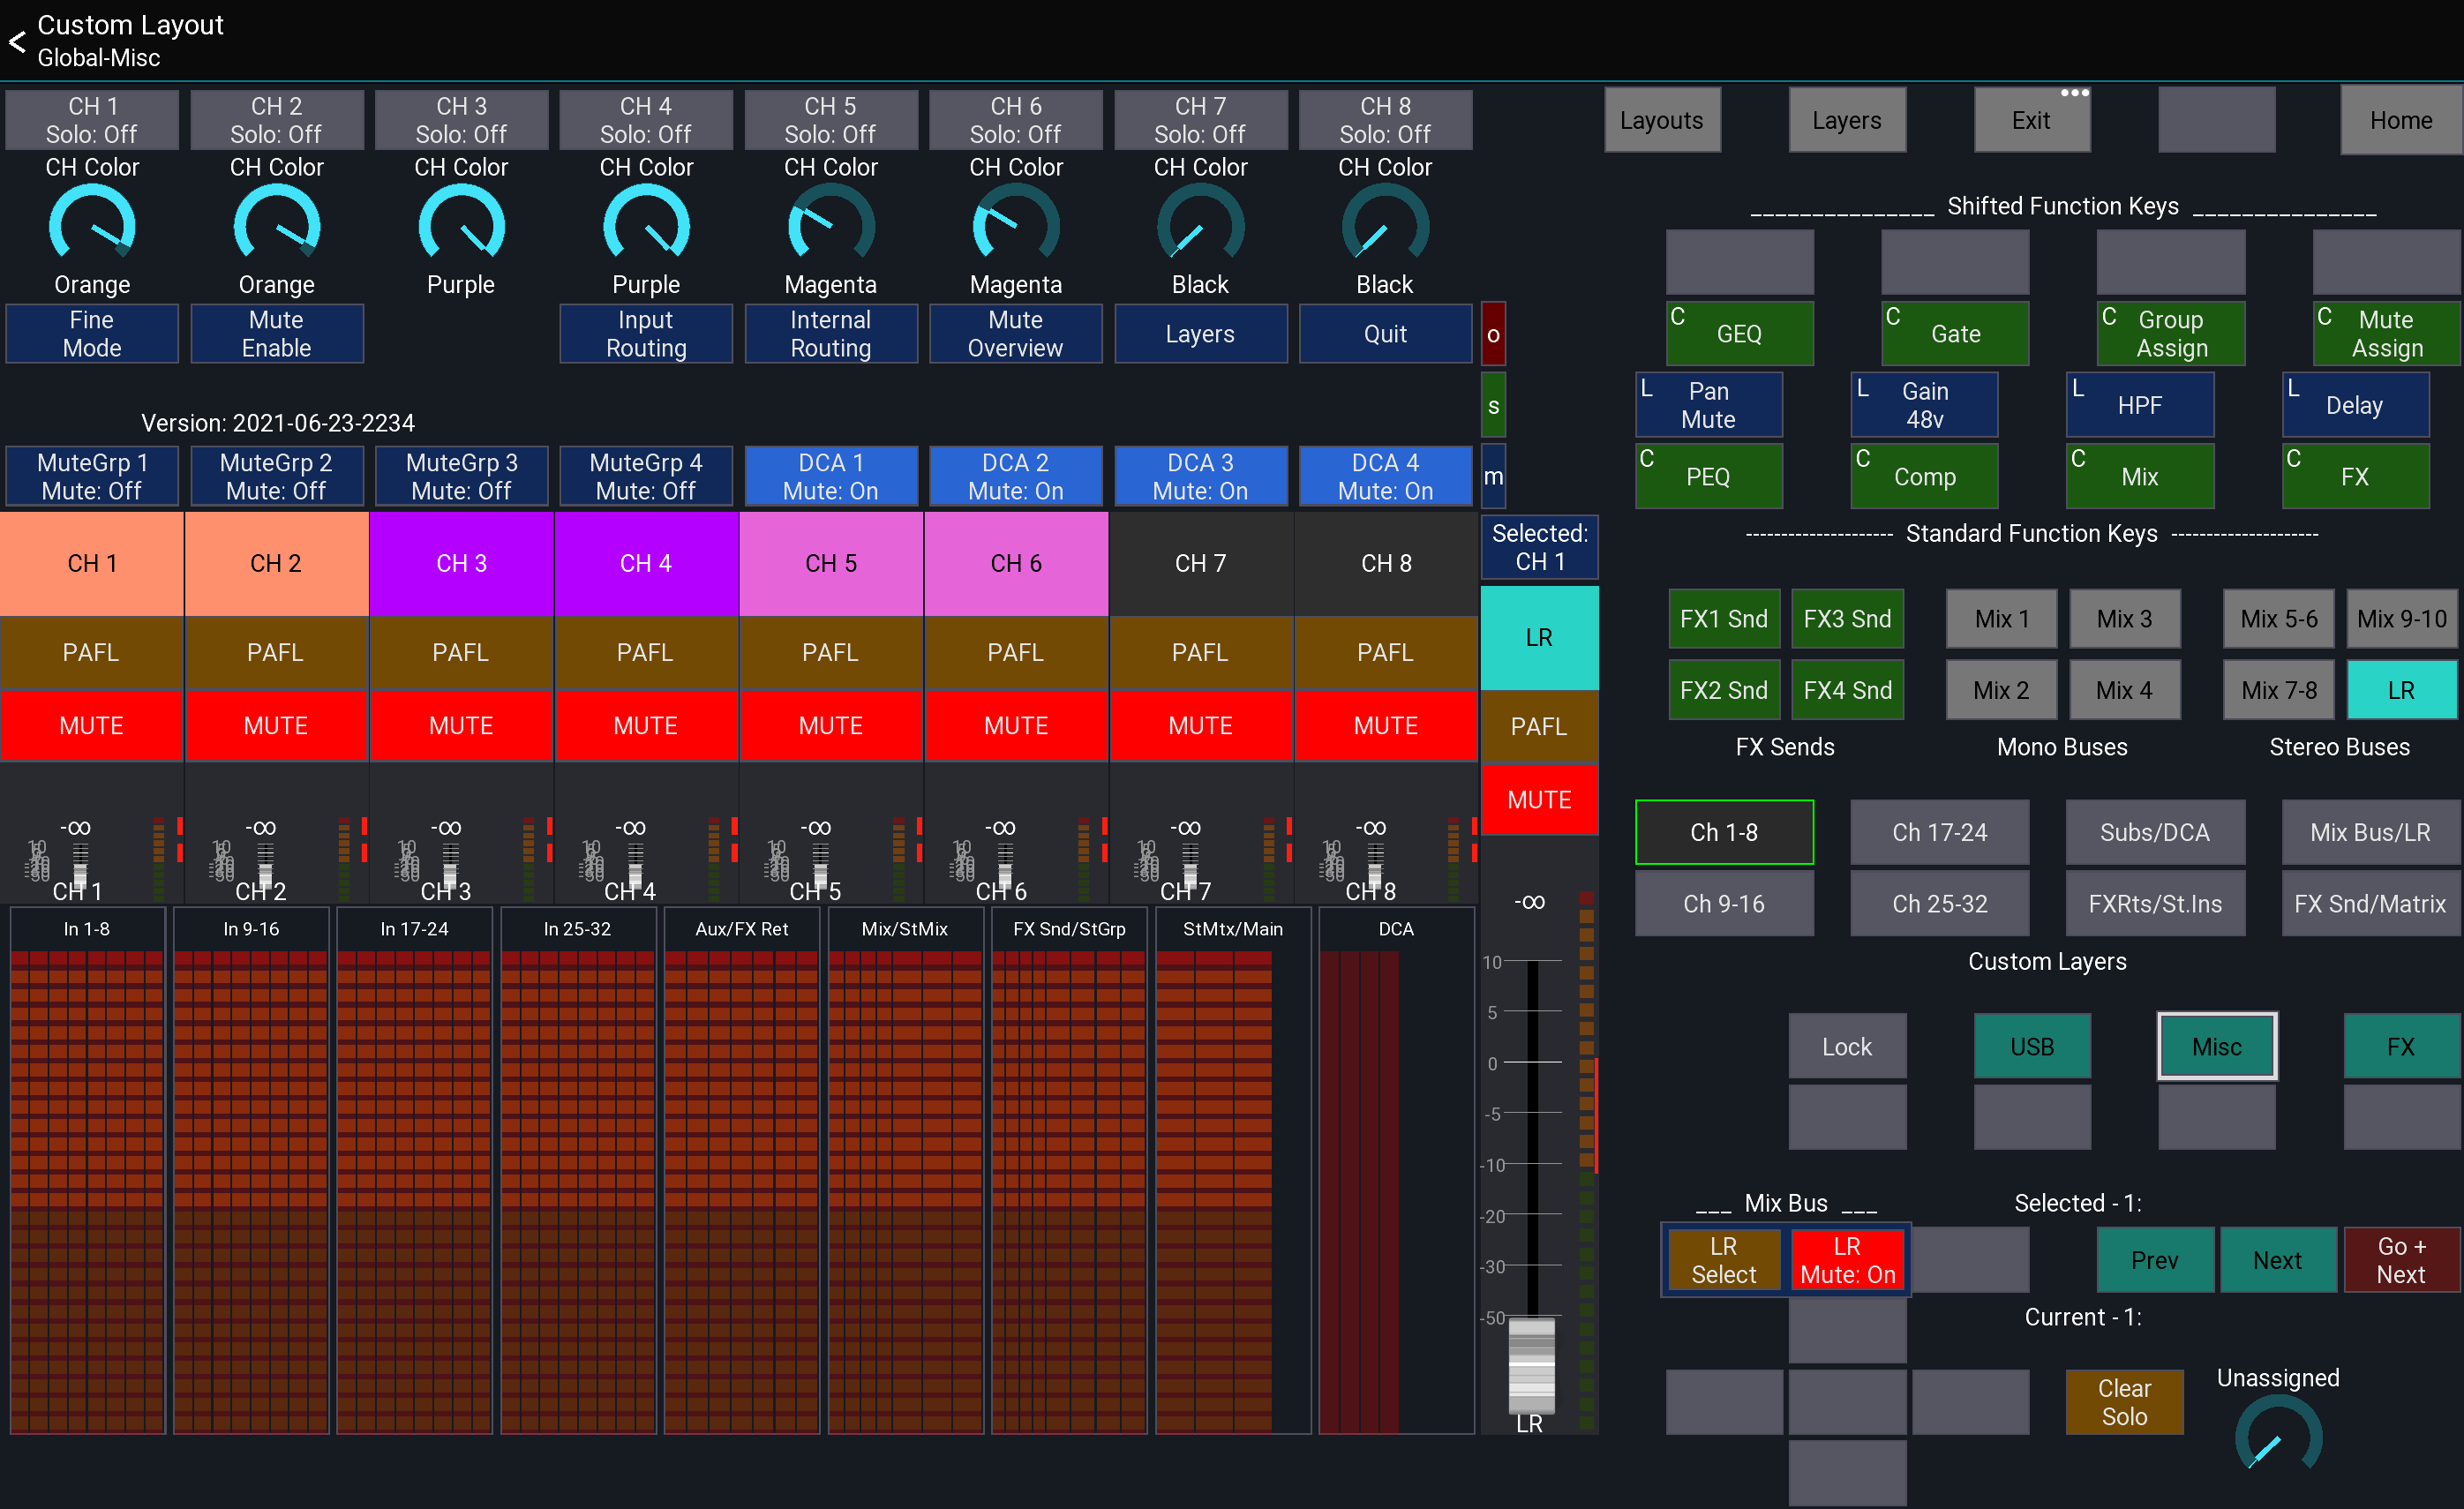The height and width of the screenshot is (1509, 2464).
Task: Tap the back arrow in the header
Action: pyautogui.click(x=16, y=42)
